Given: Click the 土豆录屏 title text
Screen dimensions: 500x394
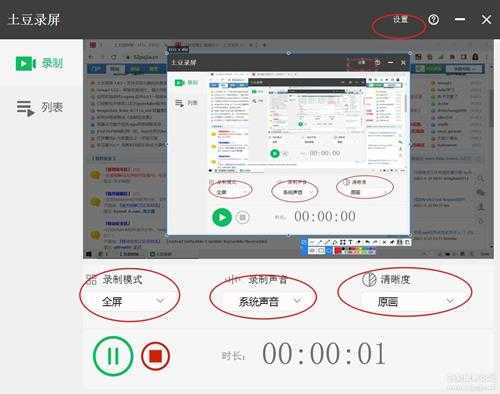Looking at the screenshot, I should point(34,20).
